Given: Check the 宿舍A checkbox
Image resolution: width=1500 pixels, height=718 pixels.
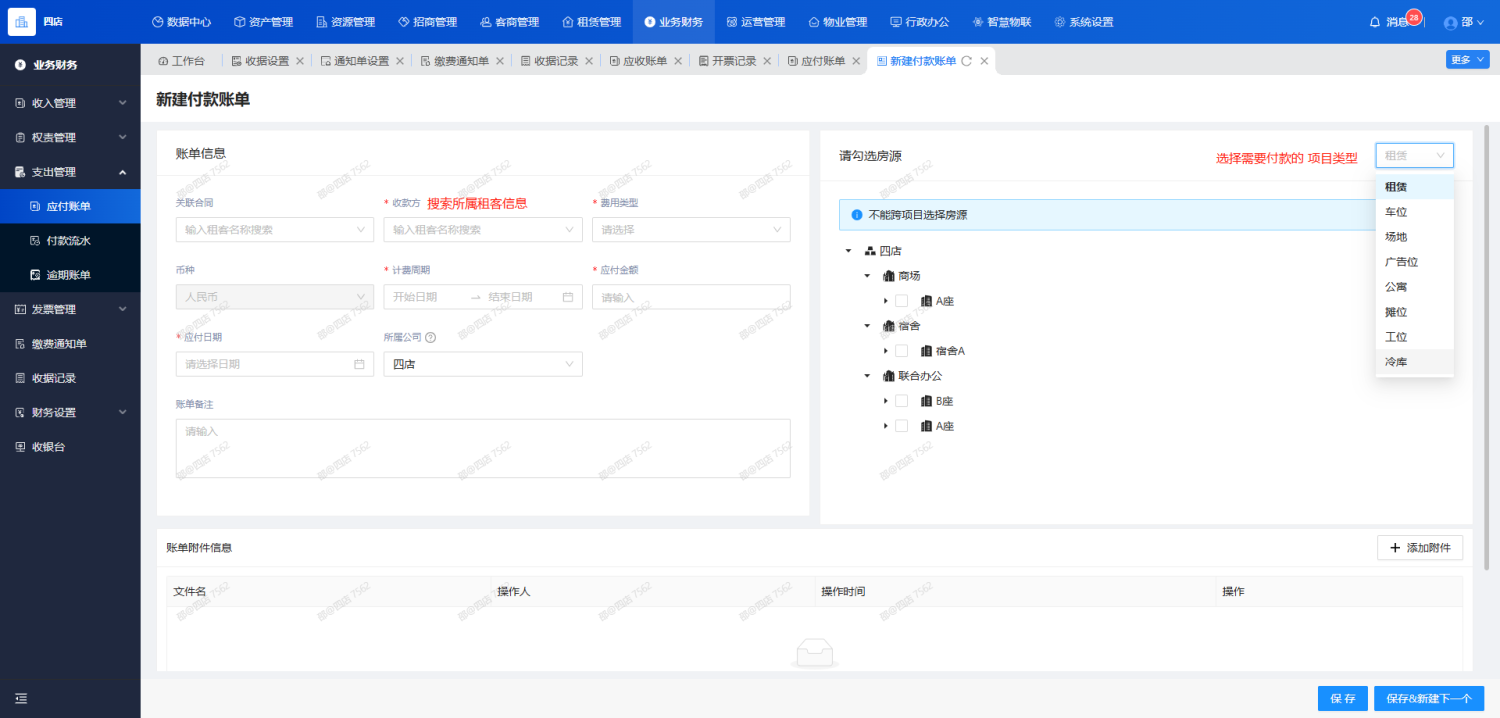Looking at the screenshot, I should [x=901, y=351].
